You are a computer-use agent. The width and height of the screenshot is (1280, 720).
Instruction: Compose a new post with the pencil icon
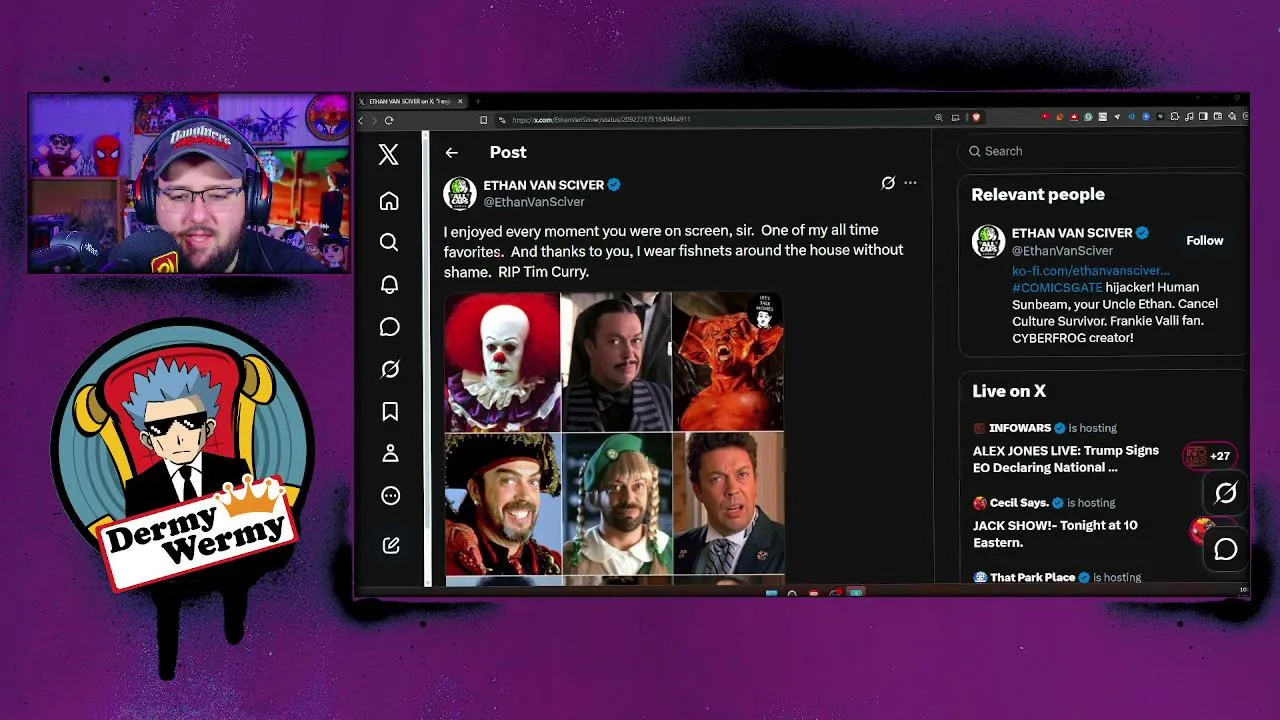click(390, 545)
